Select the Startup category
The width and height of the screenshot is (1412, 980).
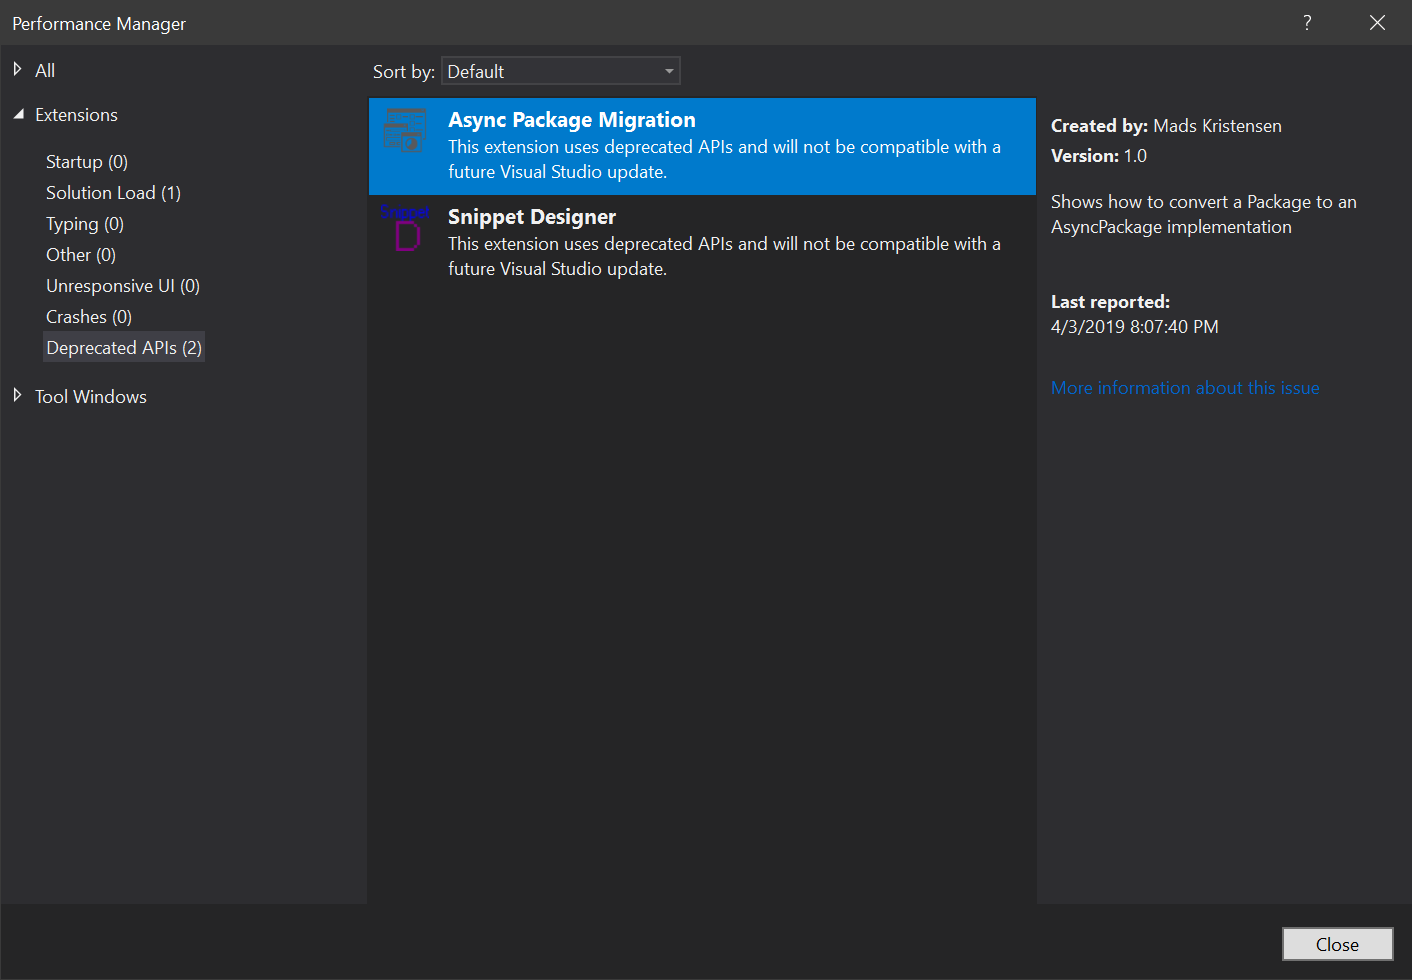[86, 161]
